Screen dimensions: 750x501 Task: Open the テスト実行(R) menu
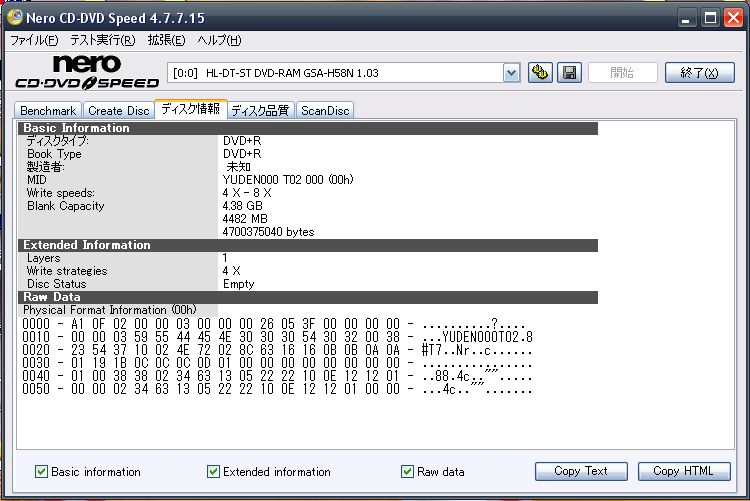click(103, 40)
